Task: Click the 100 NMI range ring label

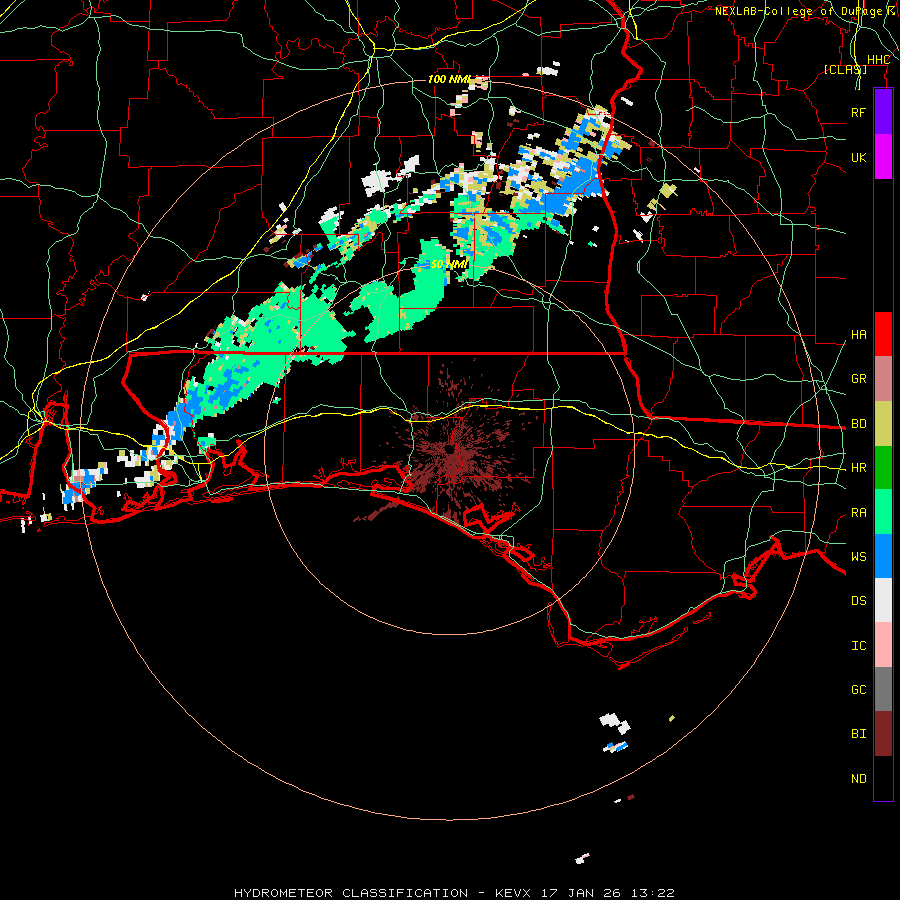Action: (449, 79)
